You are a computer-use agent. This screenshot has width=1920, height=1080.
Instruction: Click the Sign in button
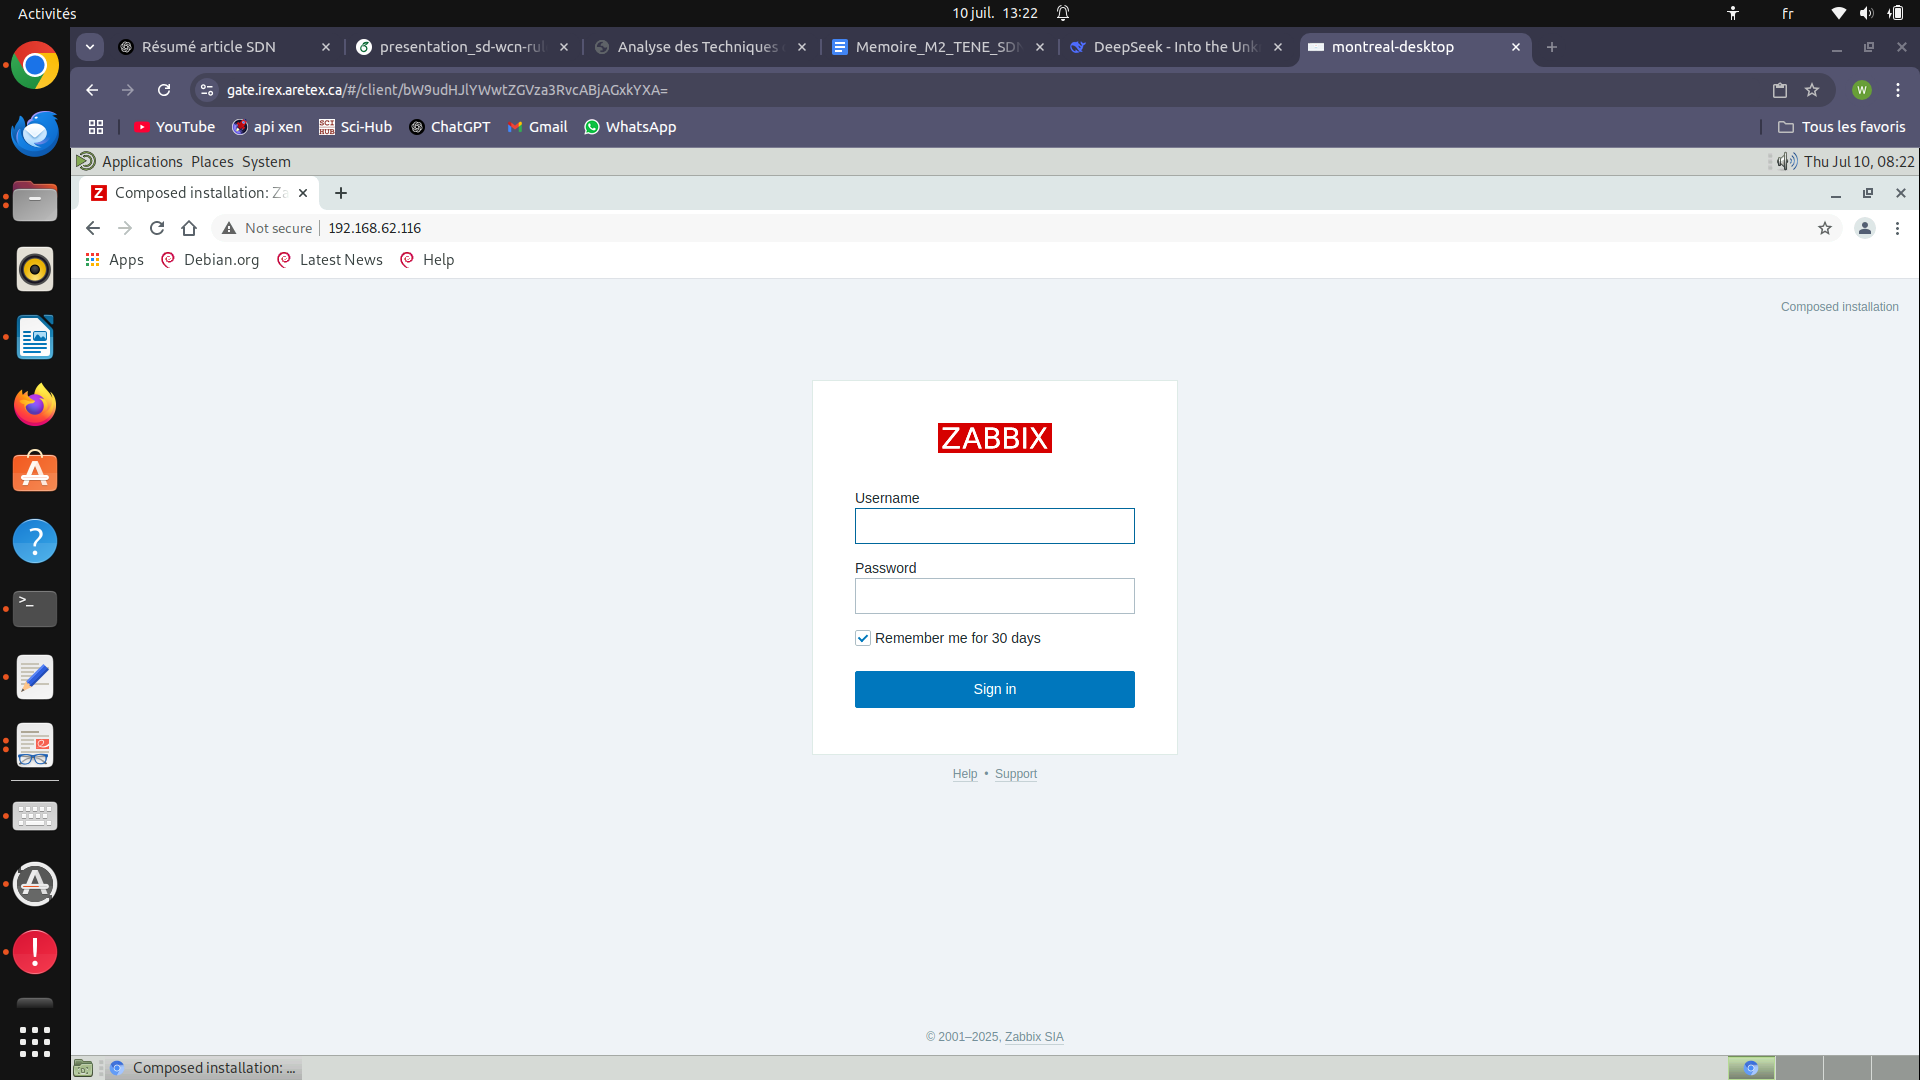[x=994, y=689]
